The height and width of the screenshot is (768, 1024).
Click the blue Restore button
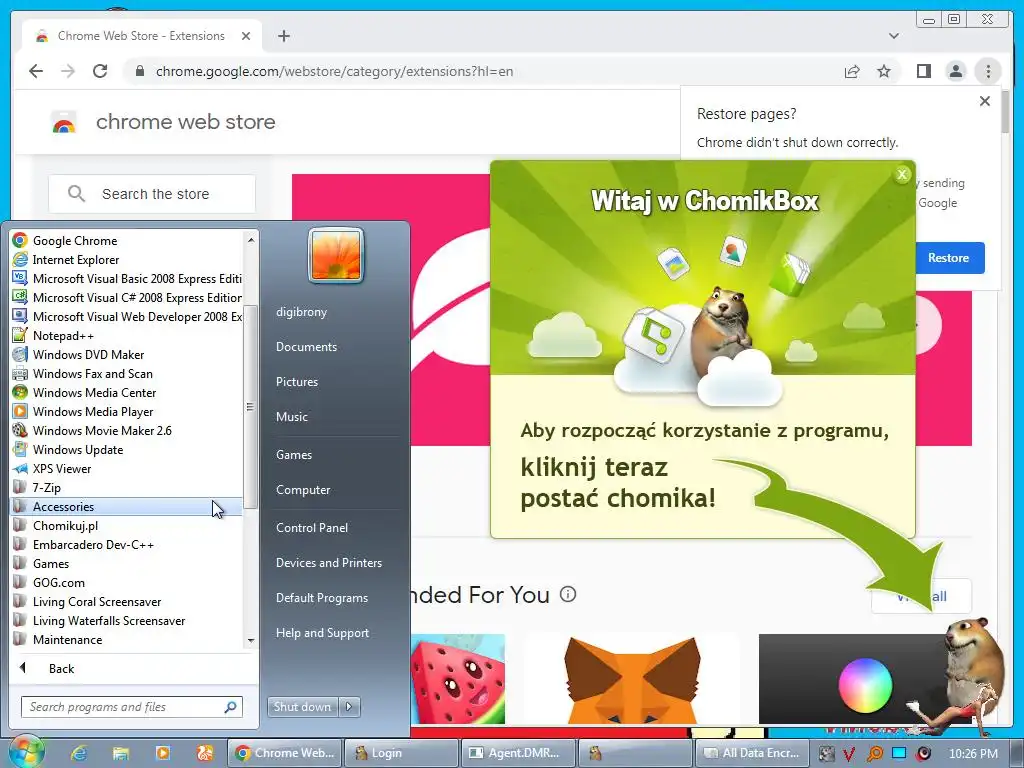tap(949, 258)
